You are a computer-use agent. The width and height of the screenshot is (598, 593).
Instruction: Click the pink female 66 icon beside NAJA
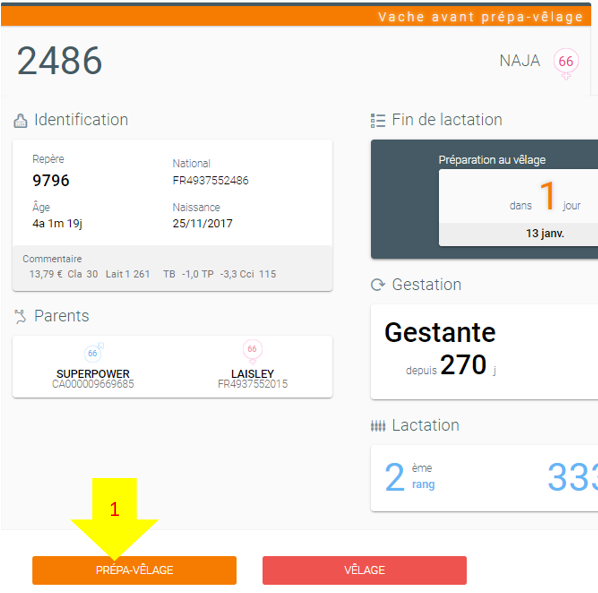[x=566, y=63]
